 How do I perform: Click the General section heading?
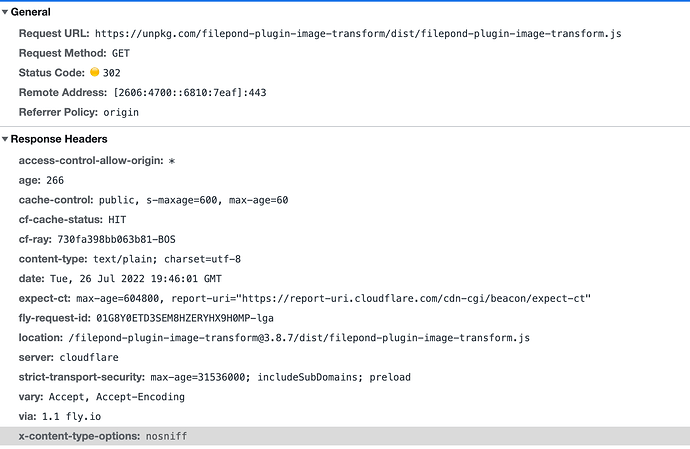click(30, 12)
